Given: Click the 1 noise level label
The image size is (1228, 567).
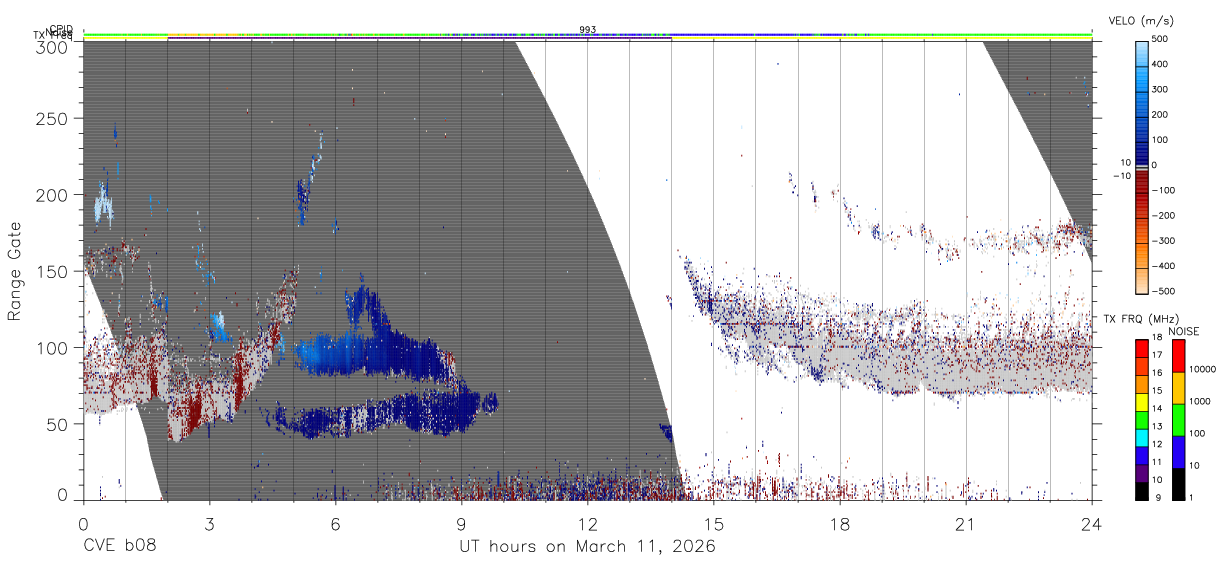Looking at the screenshot, I should 1192,498.
